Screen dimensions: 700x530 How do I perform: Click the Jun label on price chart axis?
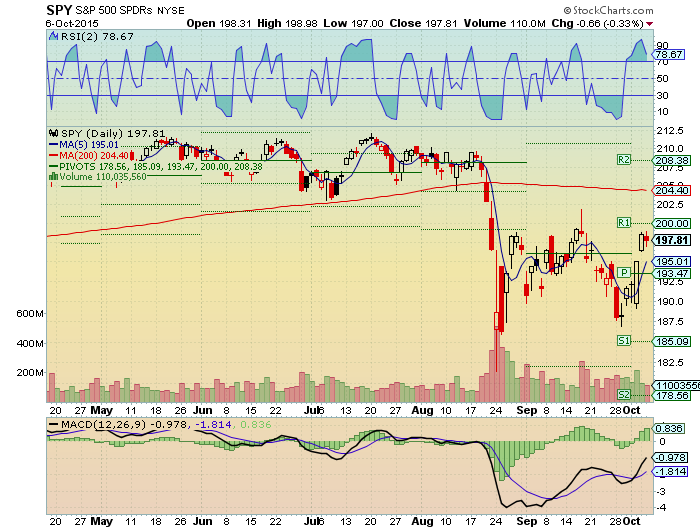pos(203,410)
